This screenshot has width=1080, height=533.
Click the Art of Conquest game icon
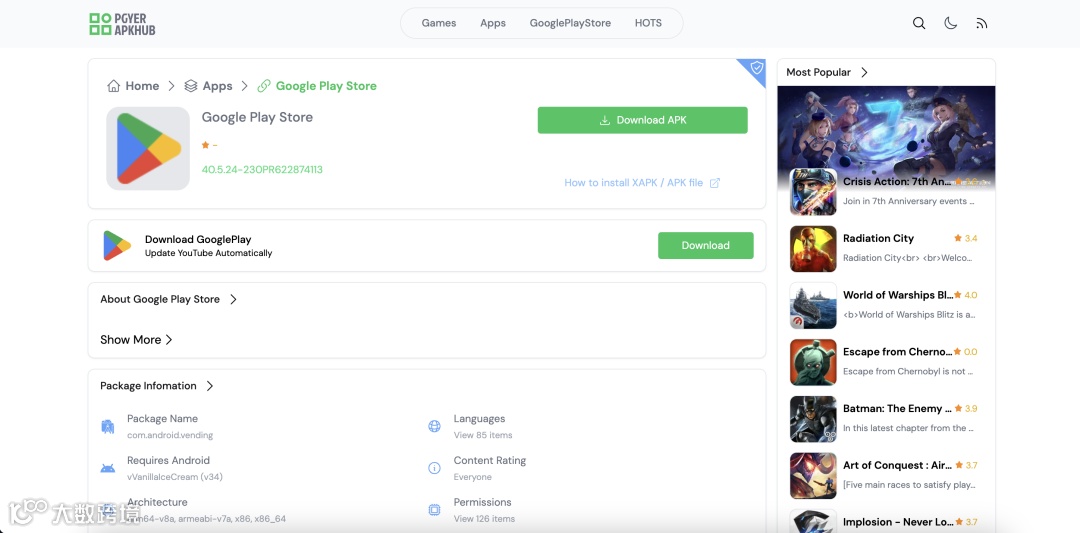click(813, 475)
